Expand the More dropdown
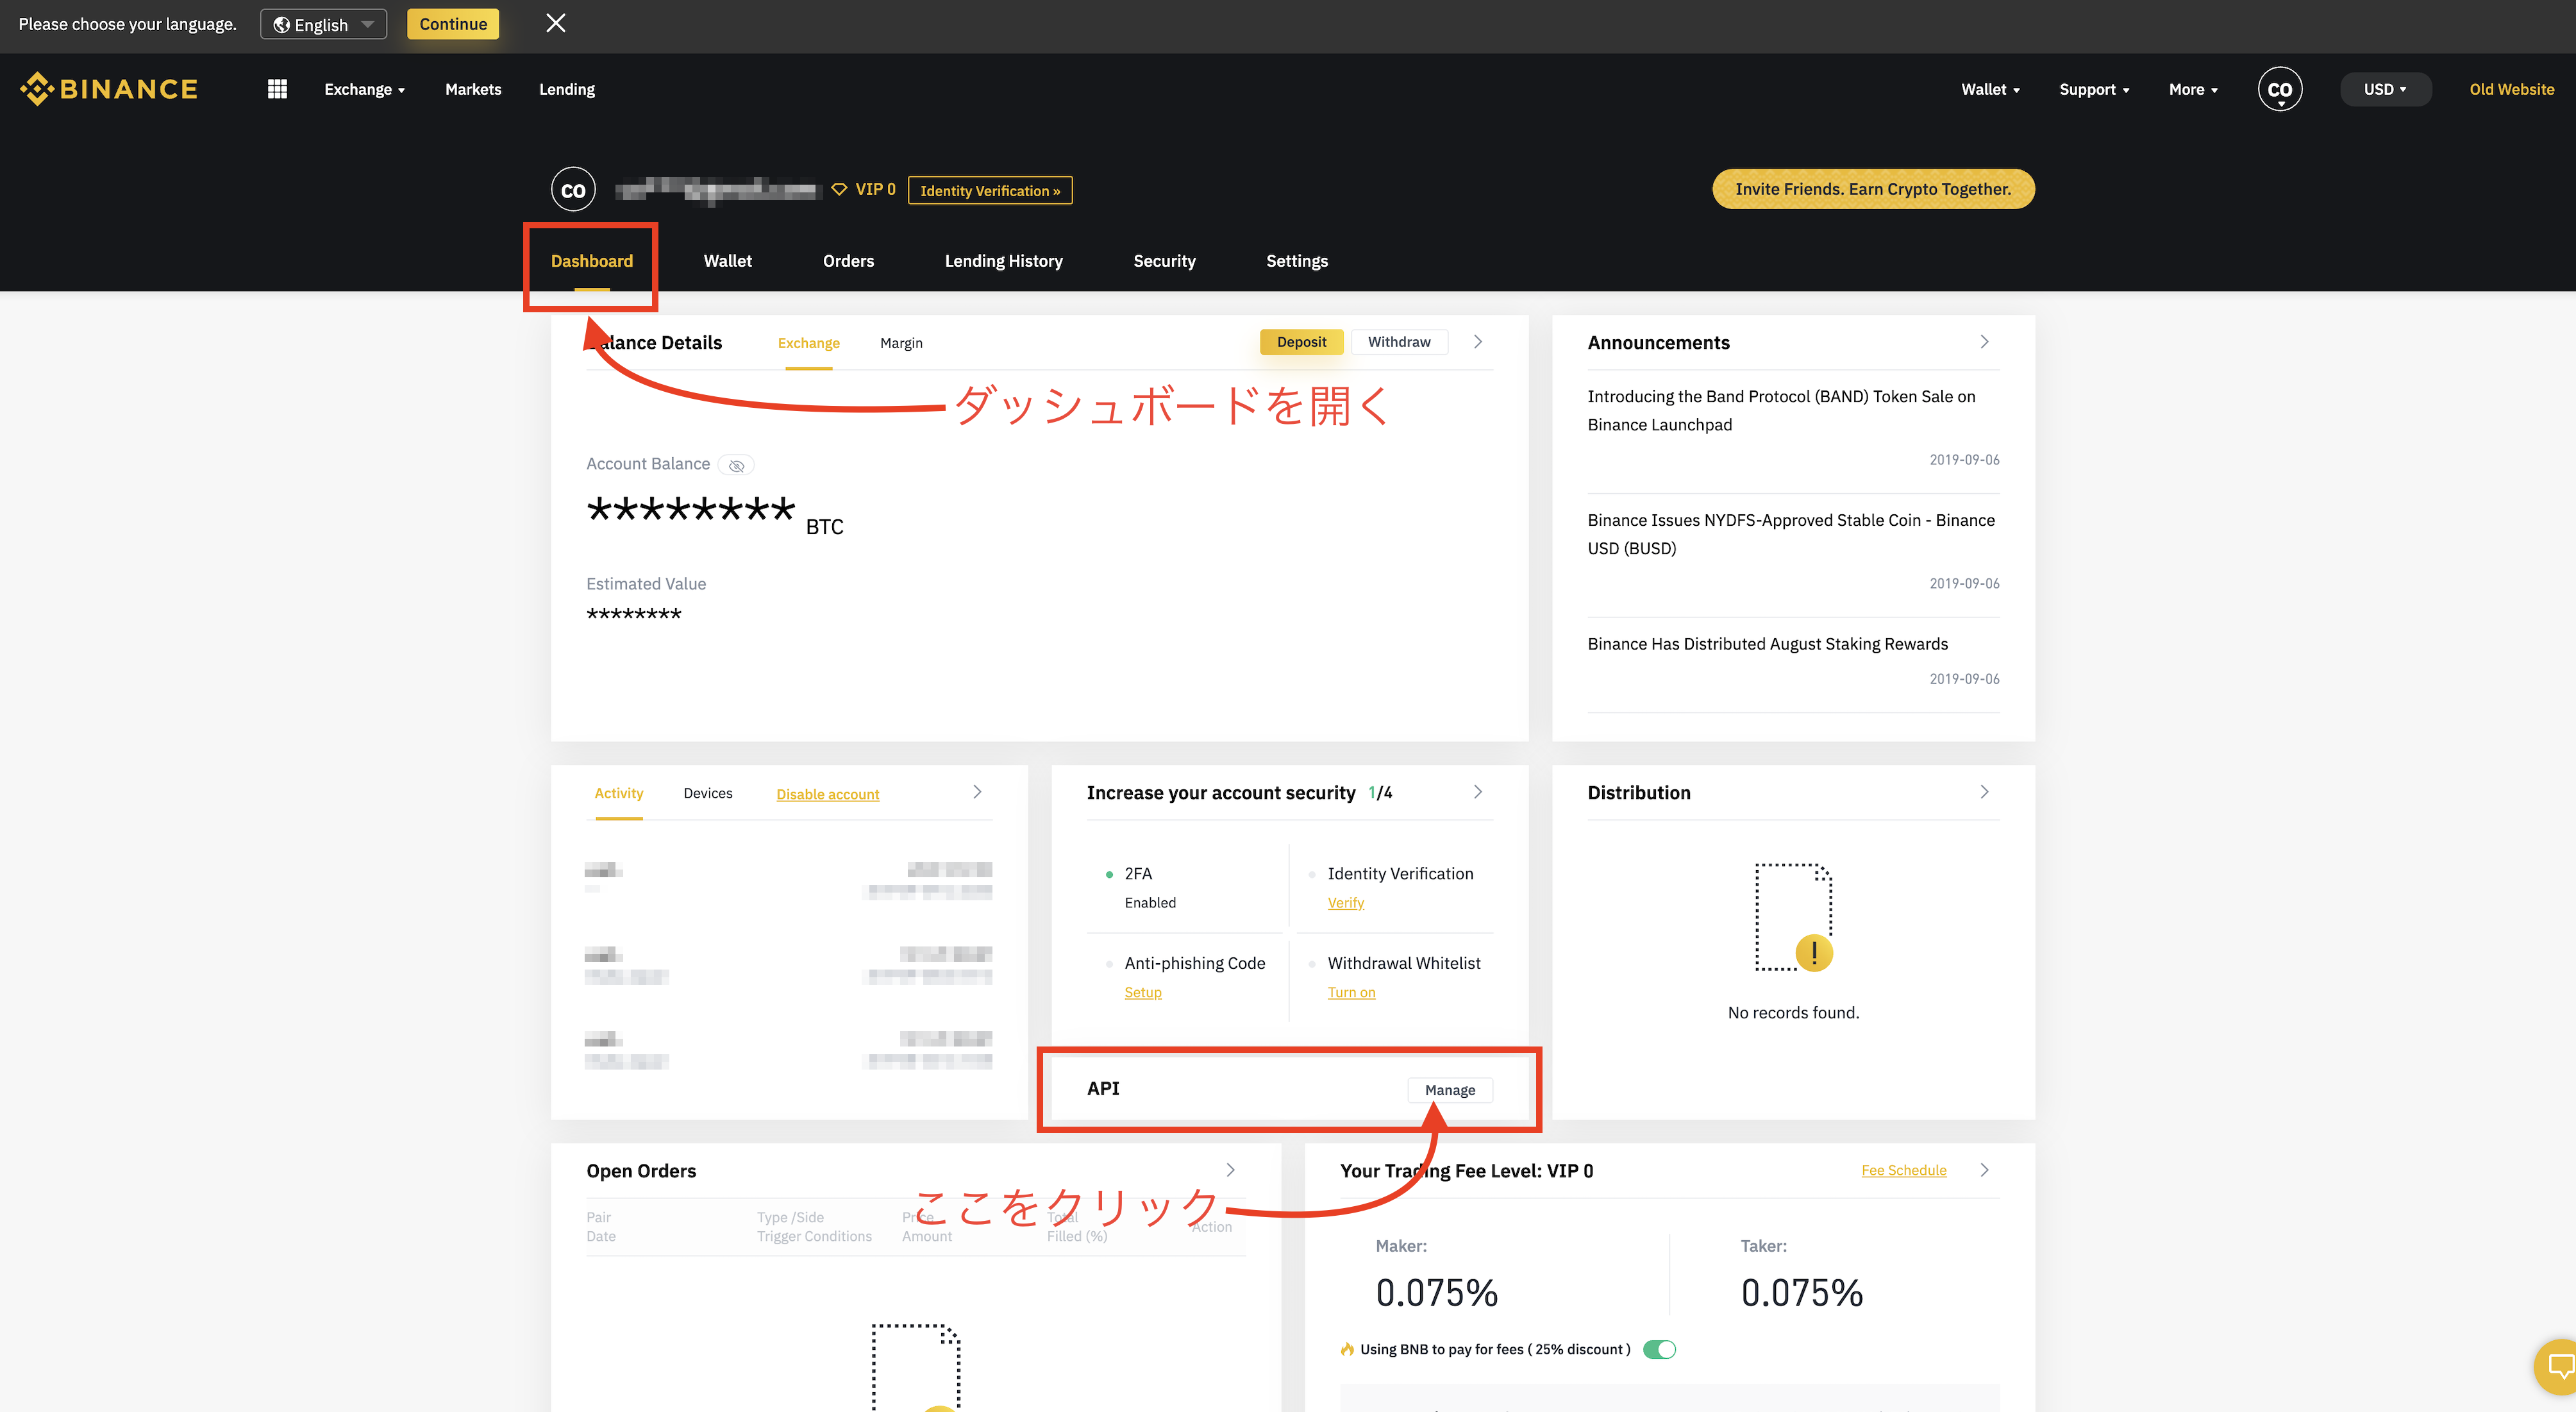 pyautogui.click(x=2193, y=89)
